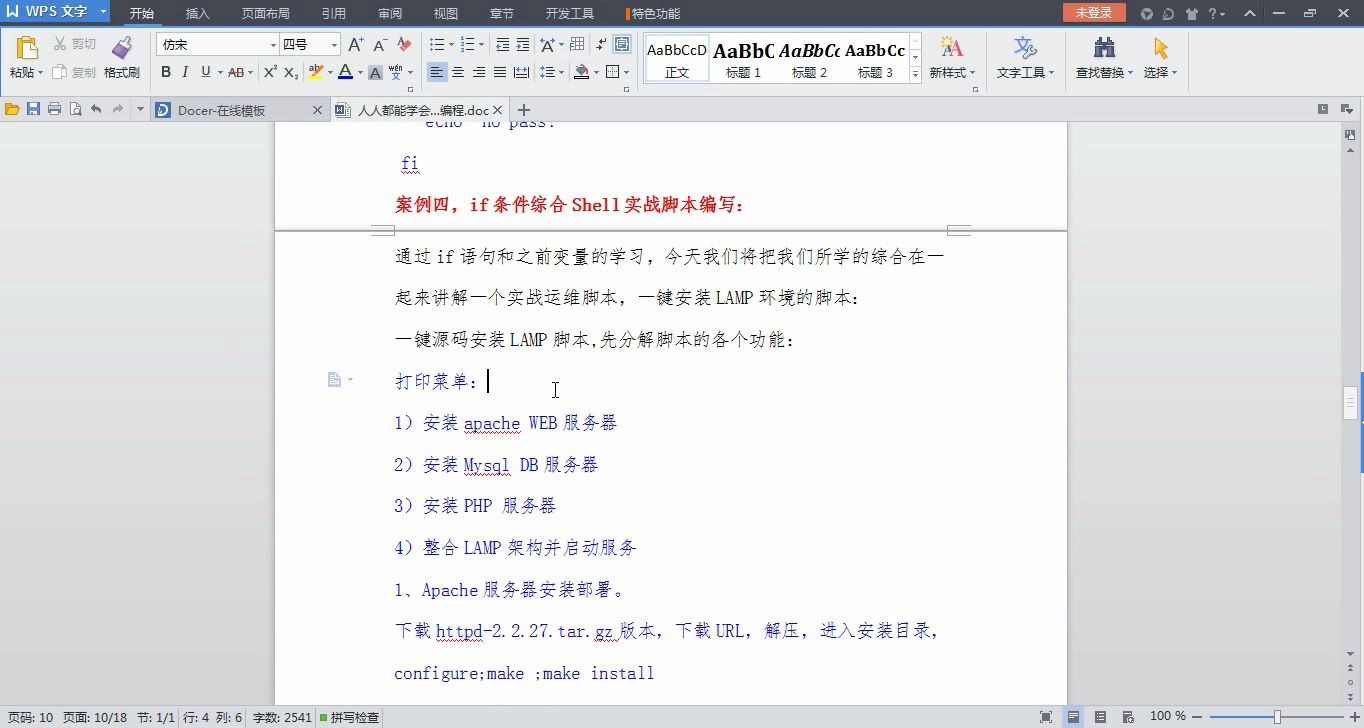This screenshot has width=1364, height=728.
Task: Click the Cut (剪切) scissors button
Action: [74, 44]
